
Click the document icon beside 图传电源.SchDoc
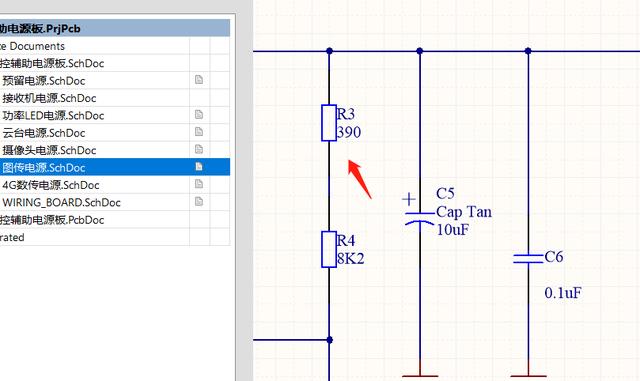tap(199, 166)
